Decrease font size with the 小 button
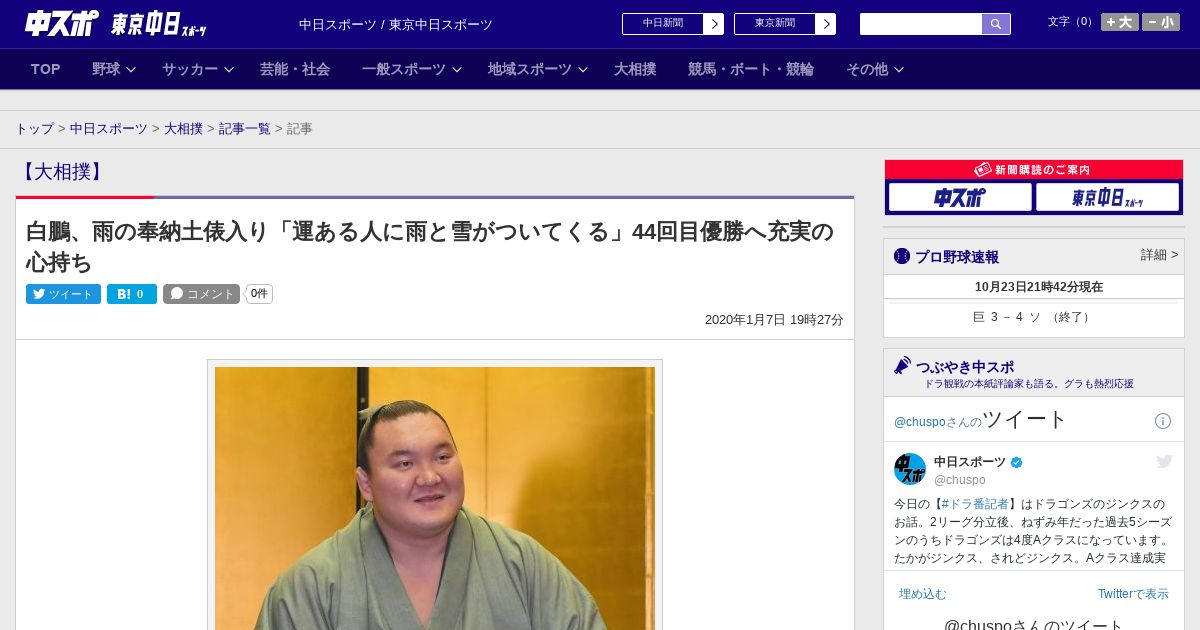Image resolution: width=1200 pixels, height=630 pixels. 1161,22
